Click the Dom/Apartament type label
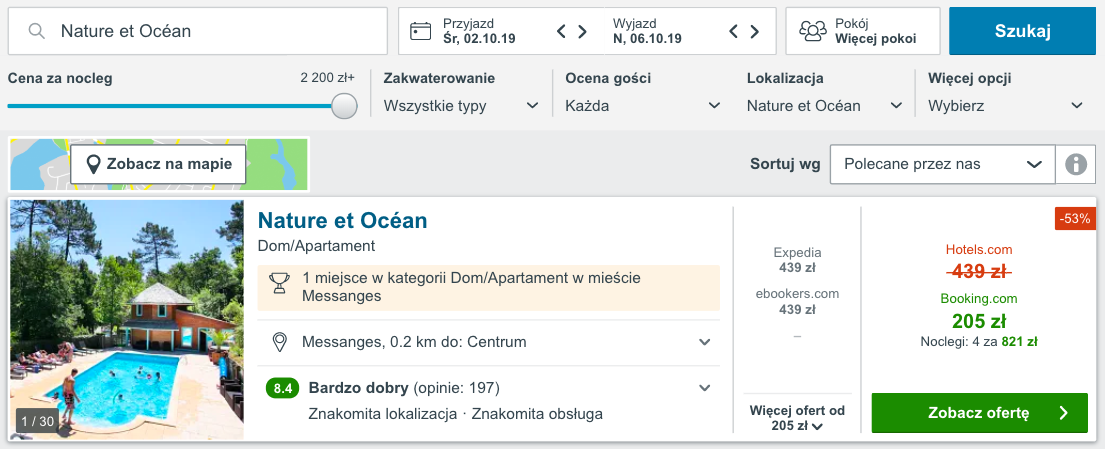The height and width of the screenshot is (449, 1105). [316, 246]
